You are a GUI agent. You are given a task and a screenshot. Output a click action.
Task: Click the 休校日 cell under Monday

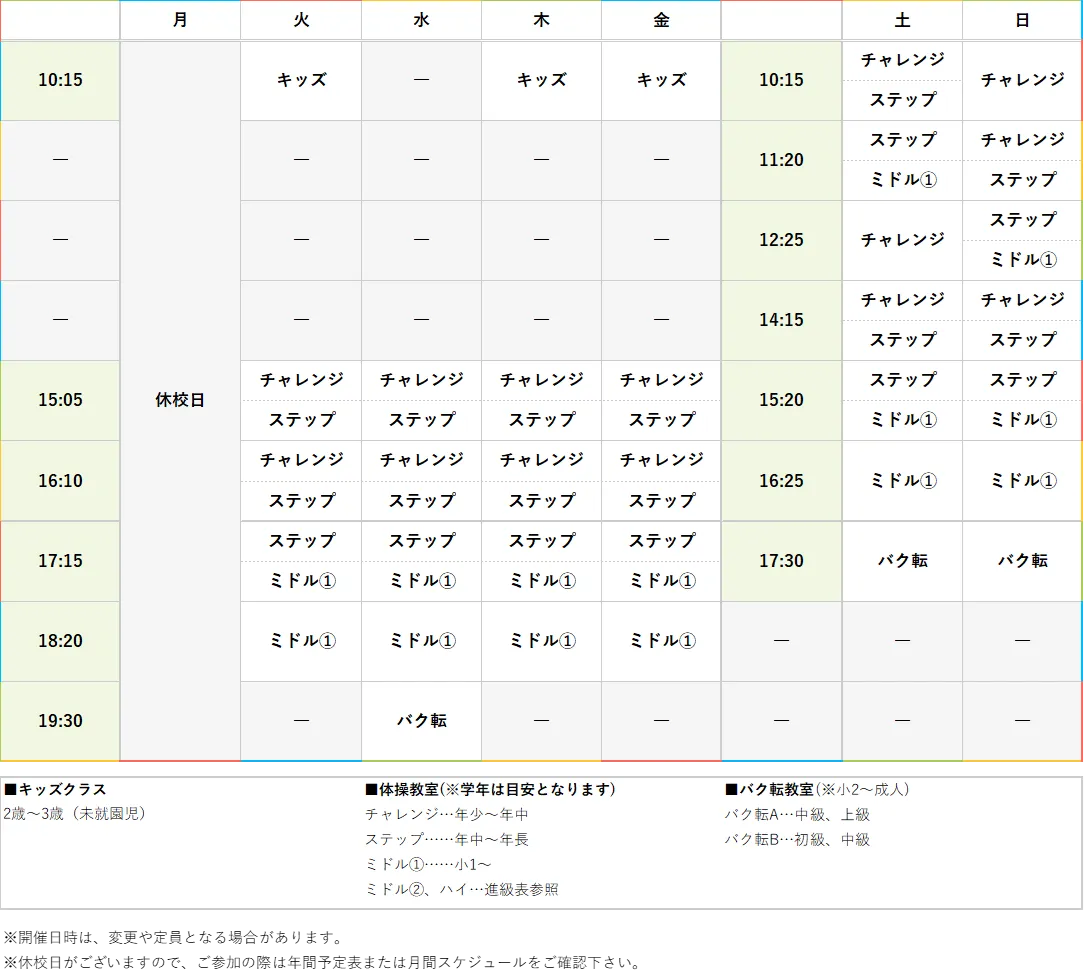pyautogui.click(x=180, y=400)
